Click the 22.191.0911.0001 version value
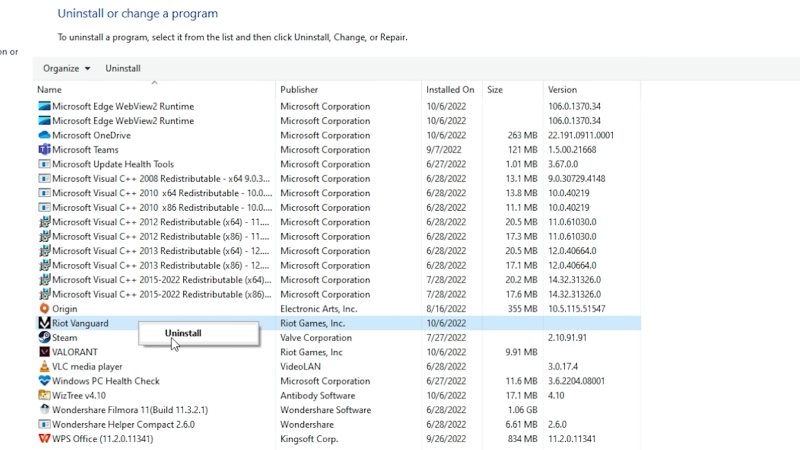This screenshot has height=450, width=800. click(x=581, y=135)
